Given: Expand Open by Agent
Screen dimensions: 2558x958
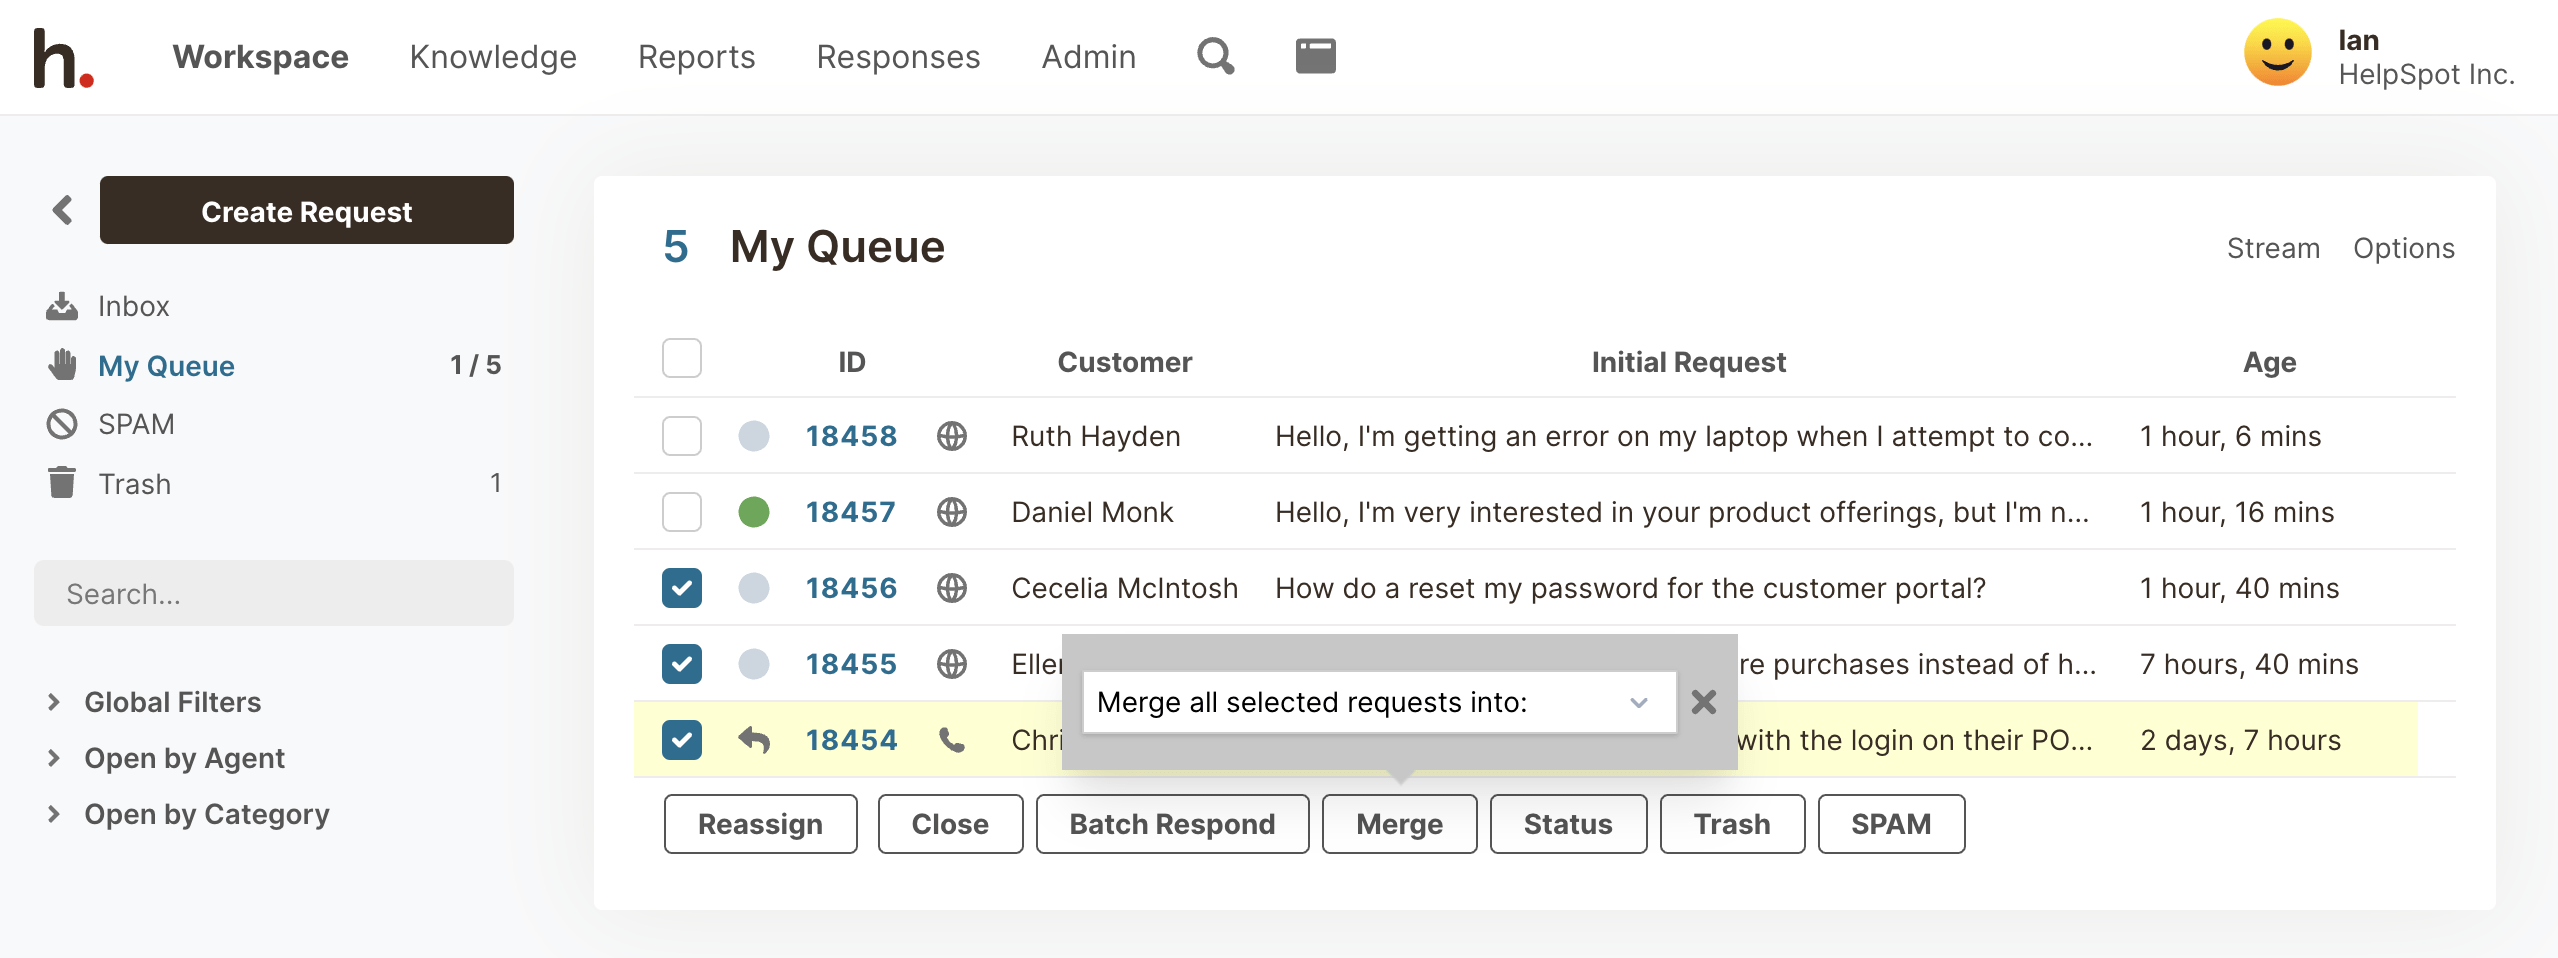Looking at the screenshot, I should [x=184, y=758].
